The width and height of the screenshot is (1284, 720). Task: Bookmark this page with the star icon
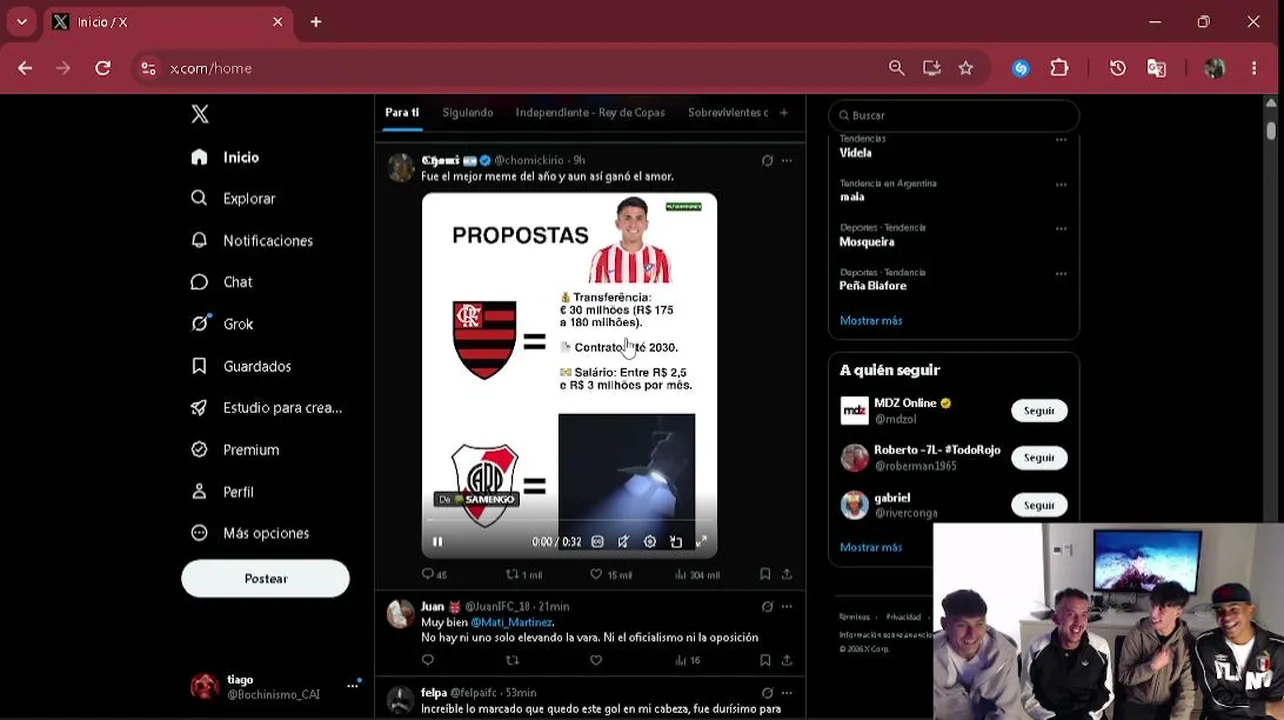(966, 68)
